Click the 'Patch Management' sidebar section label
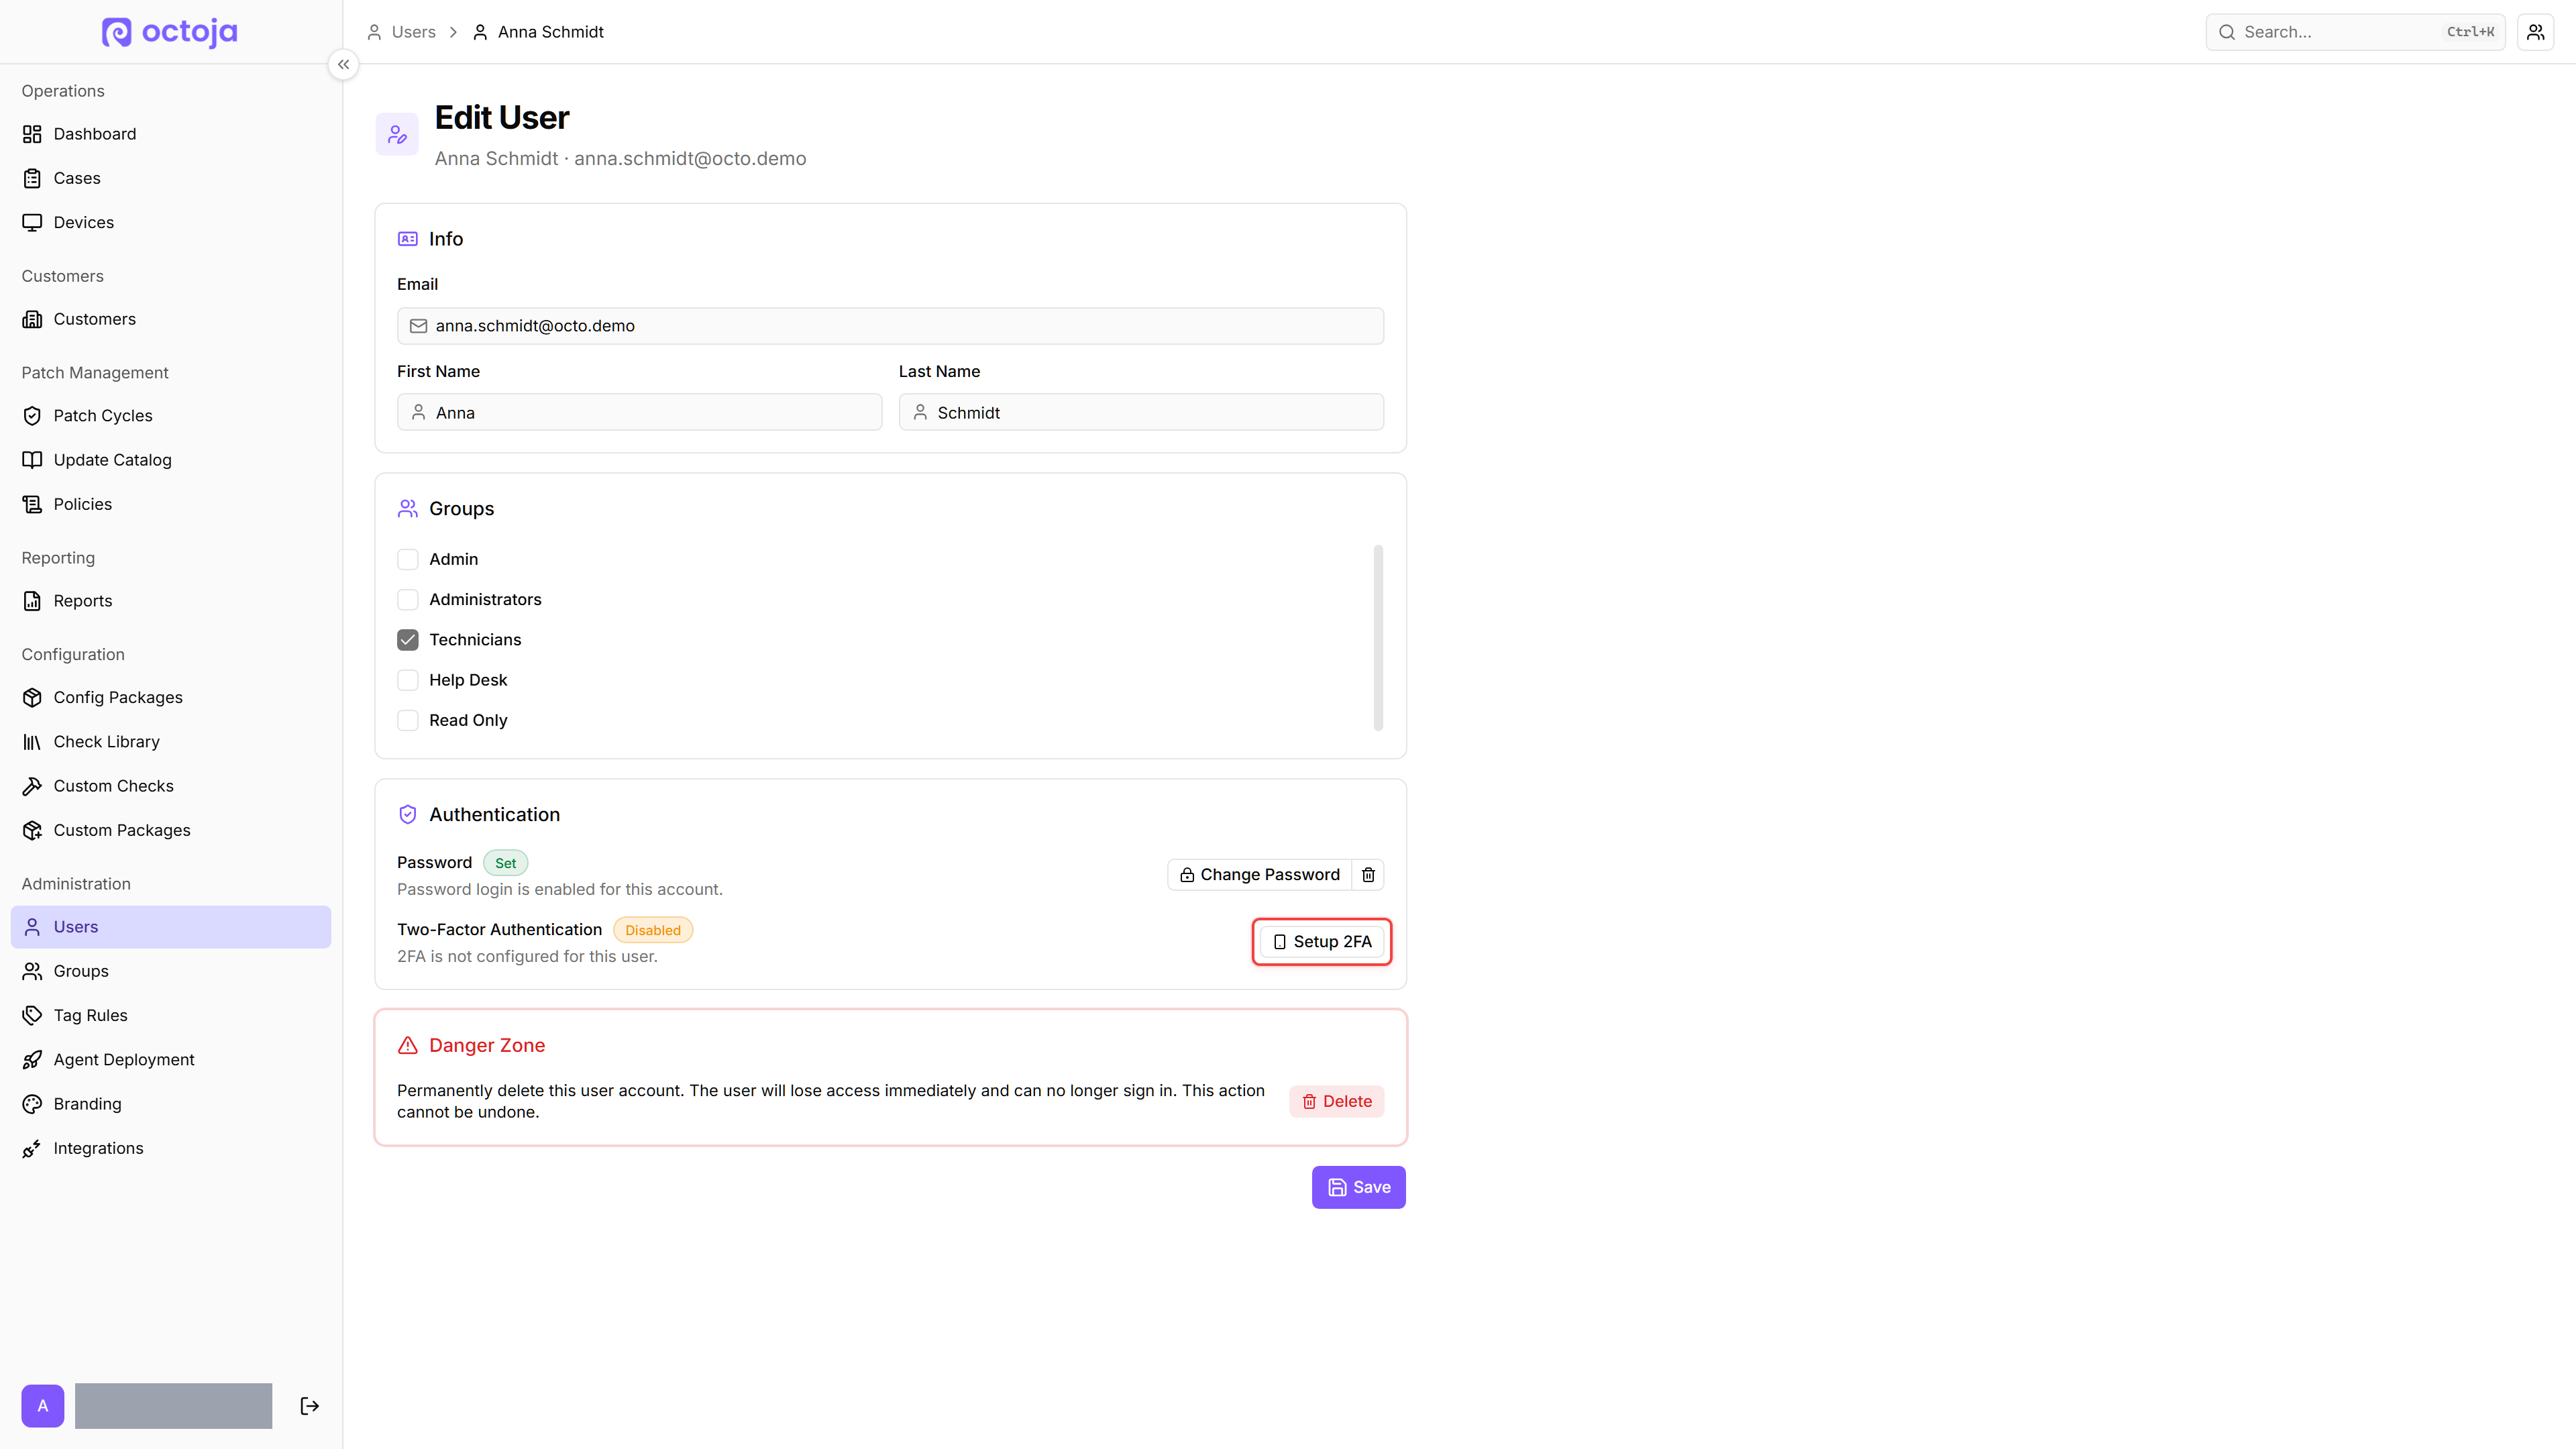The image size is (2576, 1449). pos(95,373)
